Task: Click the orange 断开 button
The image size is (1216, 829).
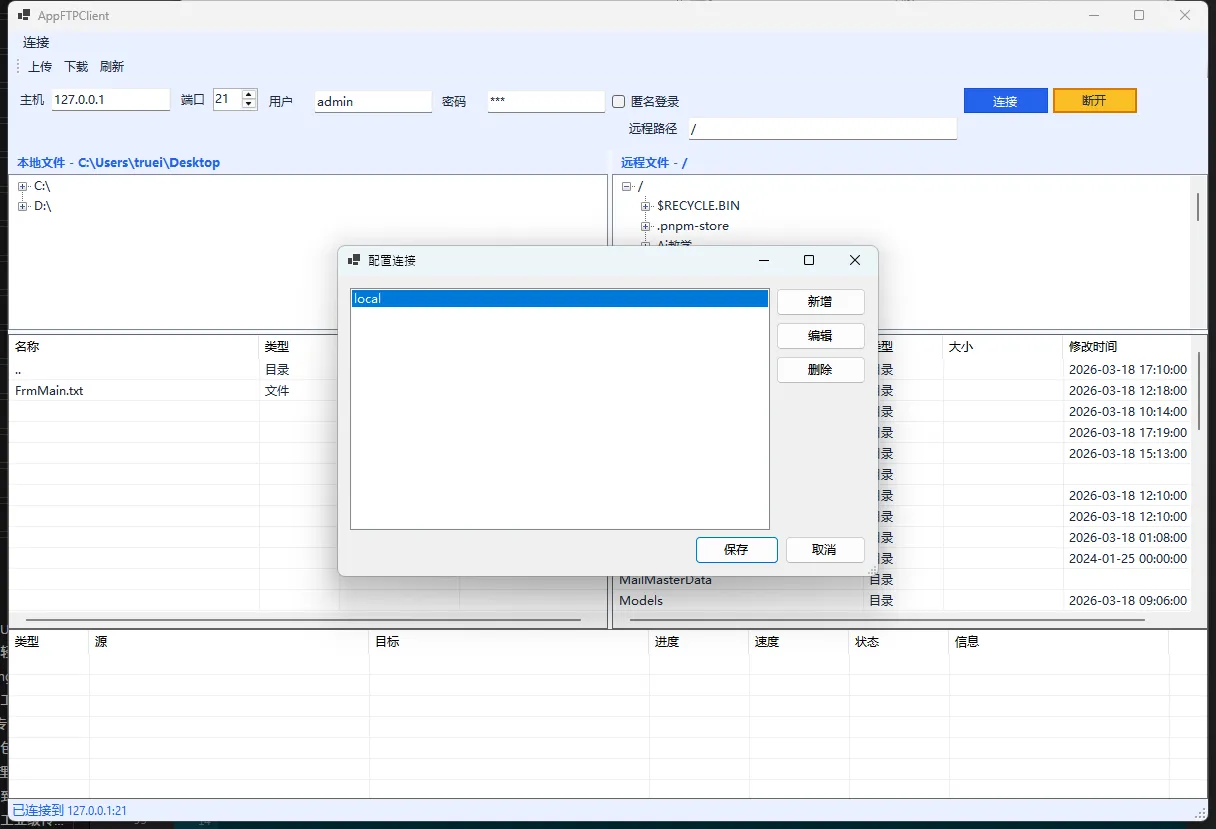Action: pyautogui.click(x=1094, y=101)
